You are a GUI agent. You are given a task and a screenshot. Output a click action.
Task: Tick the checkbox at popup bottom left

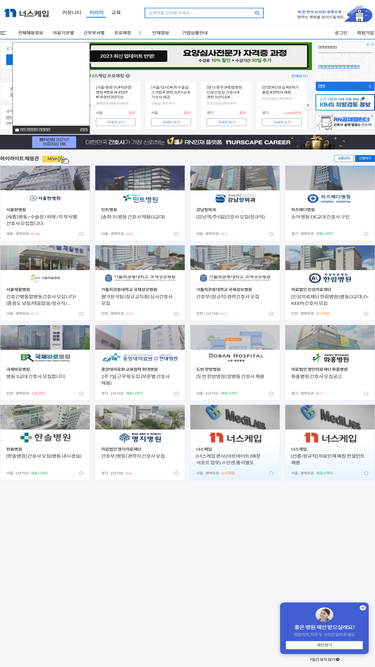click(x=17, y=130)
